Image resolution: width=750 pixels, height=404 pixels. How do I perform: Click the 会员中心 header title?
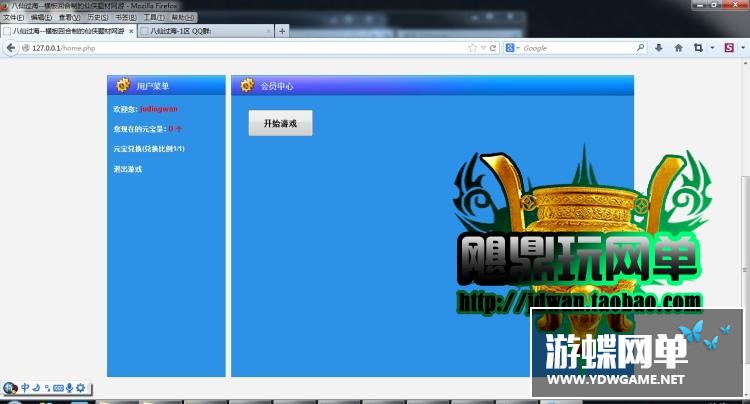[x=277, y=86]
